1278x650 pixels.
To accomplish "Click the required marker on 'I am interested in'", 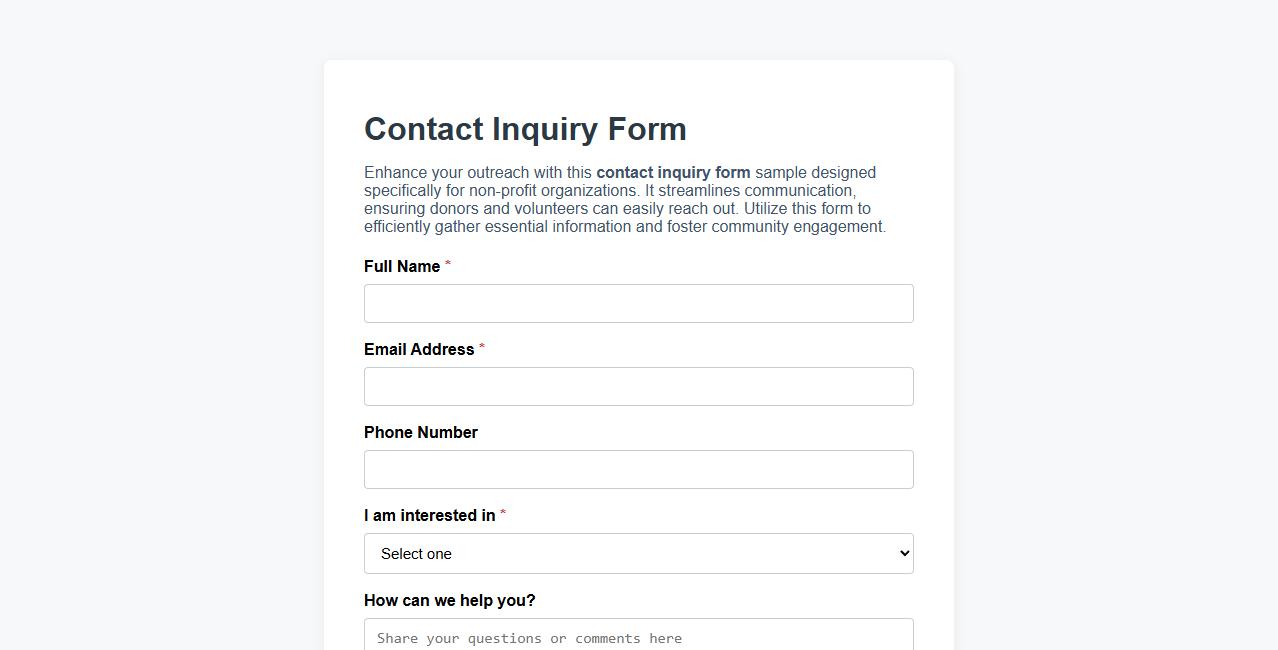I will (502, 512).
